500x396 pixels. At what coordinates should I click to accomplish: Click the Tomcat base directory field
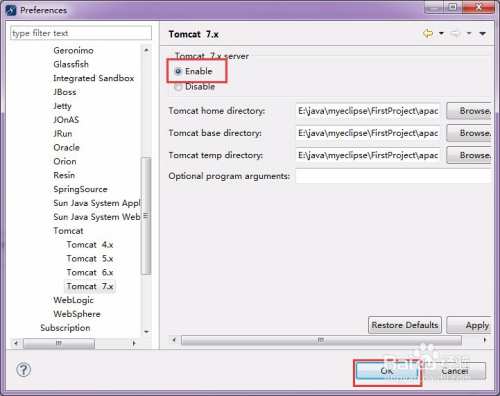pyautogui.click(x=368, y=133)
